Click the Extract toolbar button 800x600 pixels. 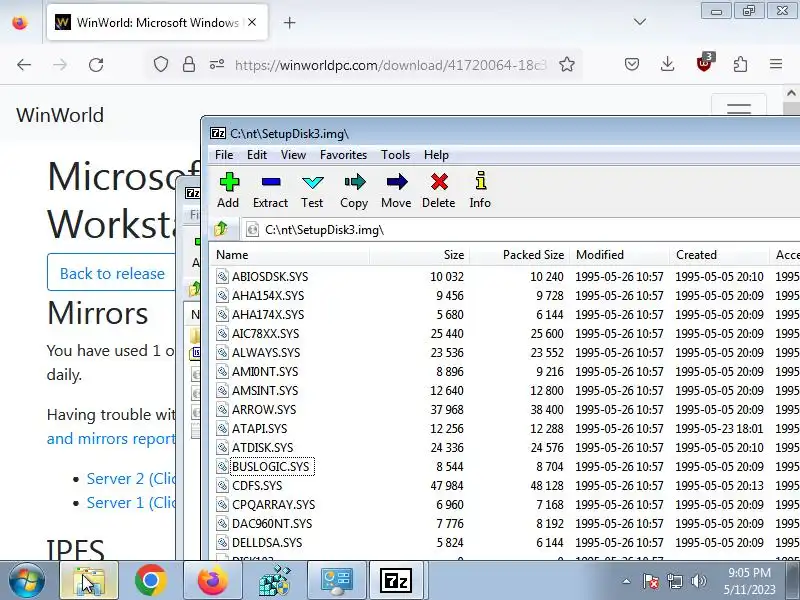pyautogui.click(x=270, y=190)
